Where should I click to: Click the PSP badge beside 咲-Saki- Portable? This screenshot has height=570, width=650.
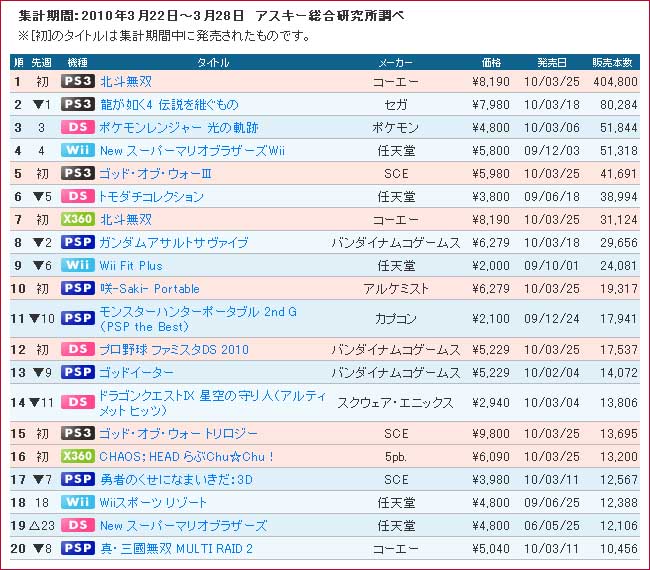[78, 288]
